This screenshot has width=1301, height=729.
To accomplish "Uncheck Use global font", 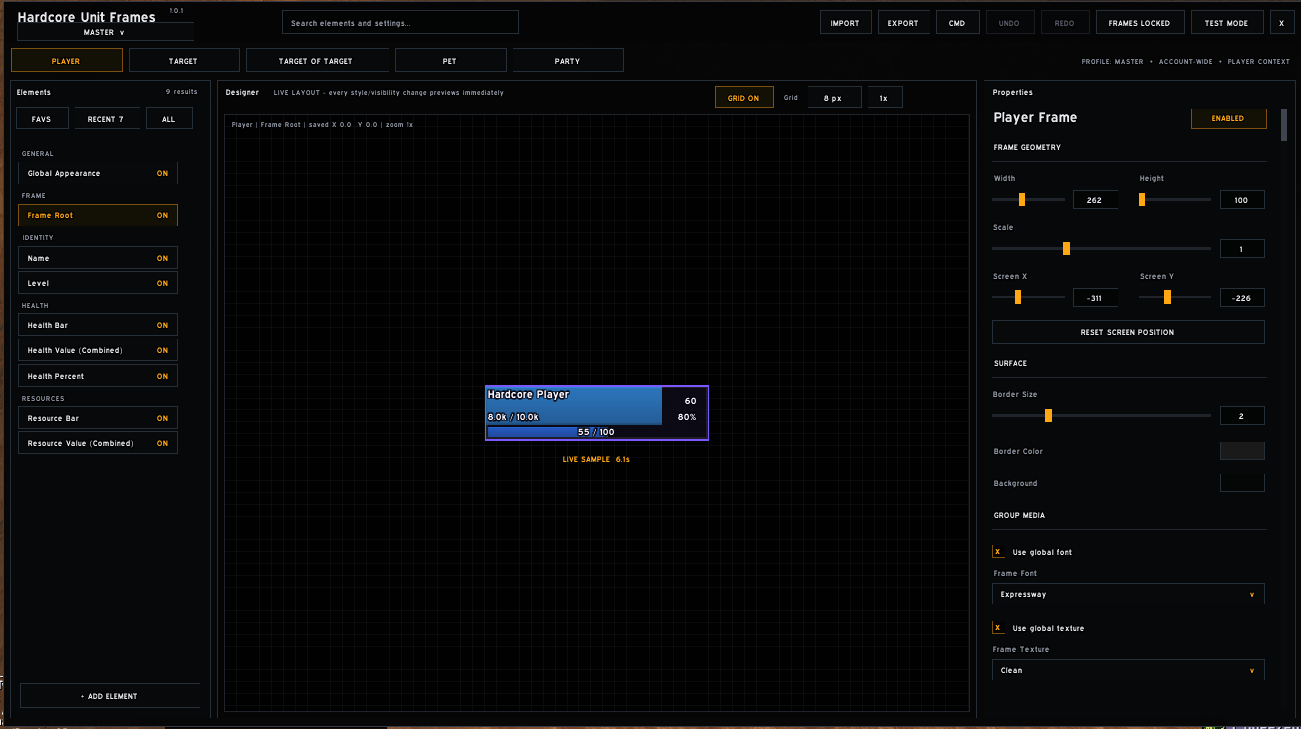I will point(998,552).
